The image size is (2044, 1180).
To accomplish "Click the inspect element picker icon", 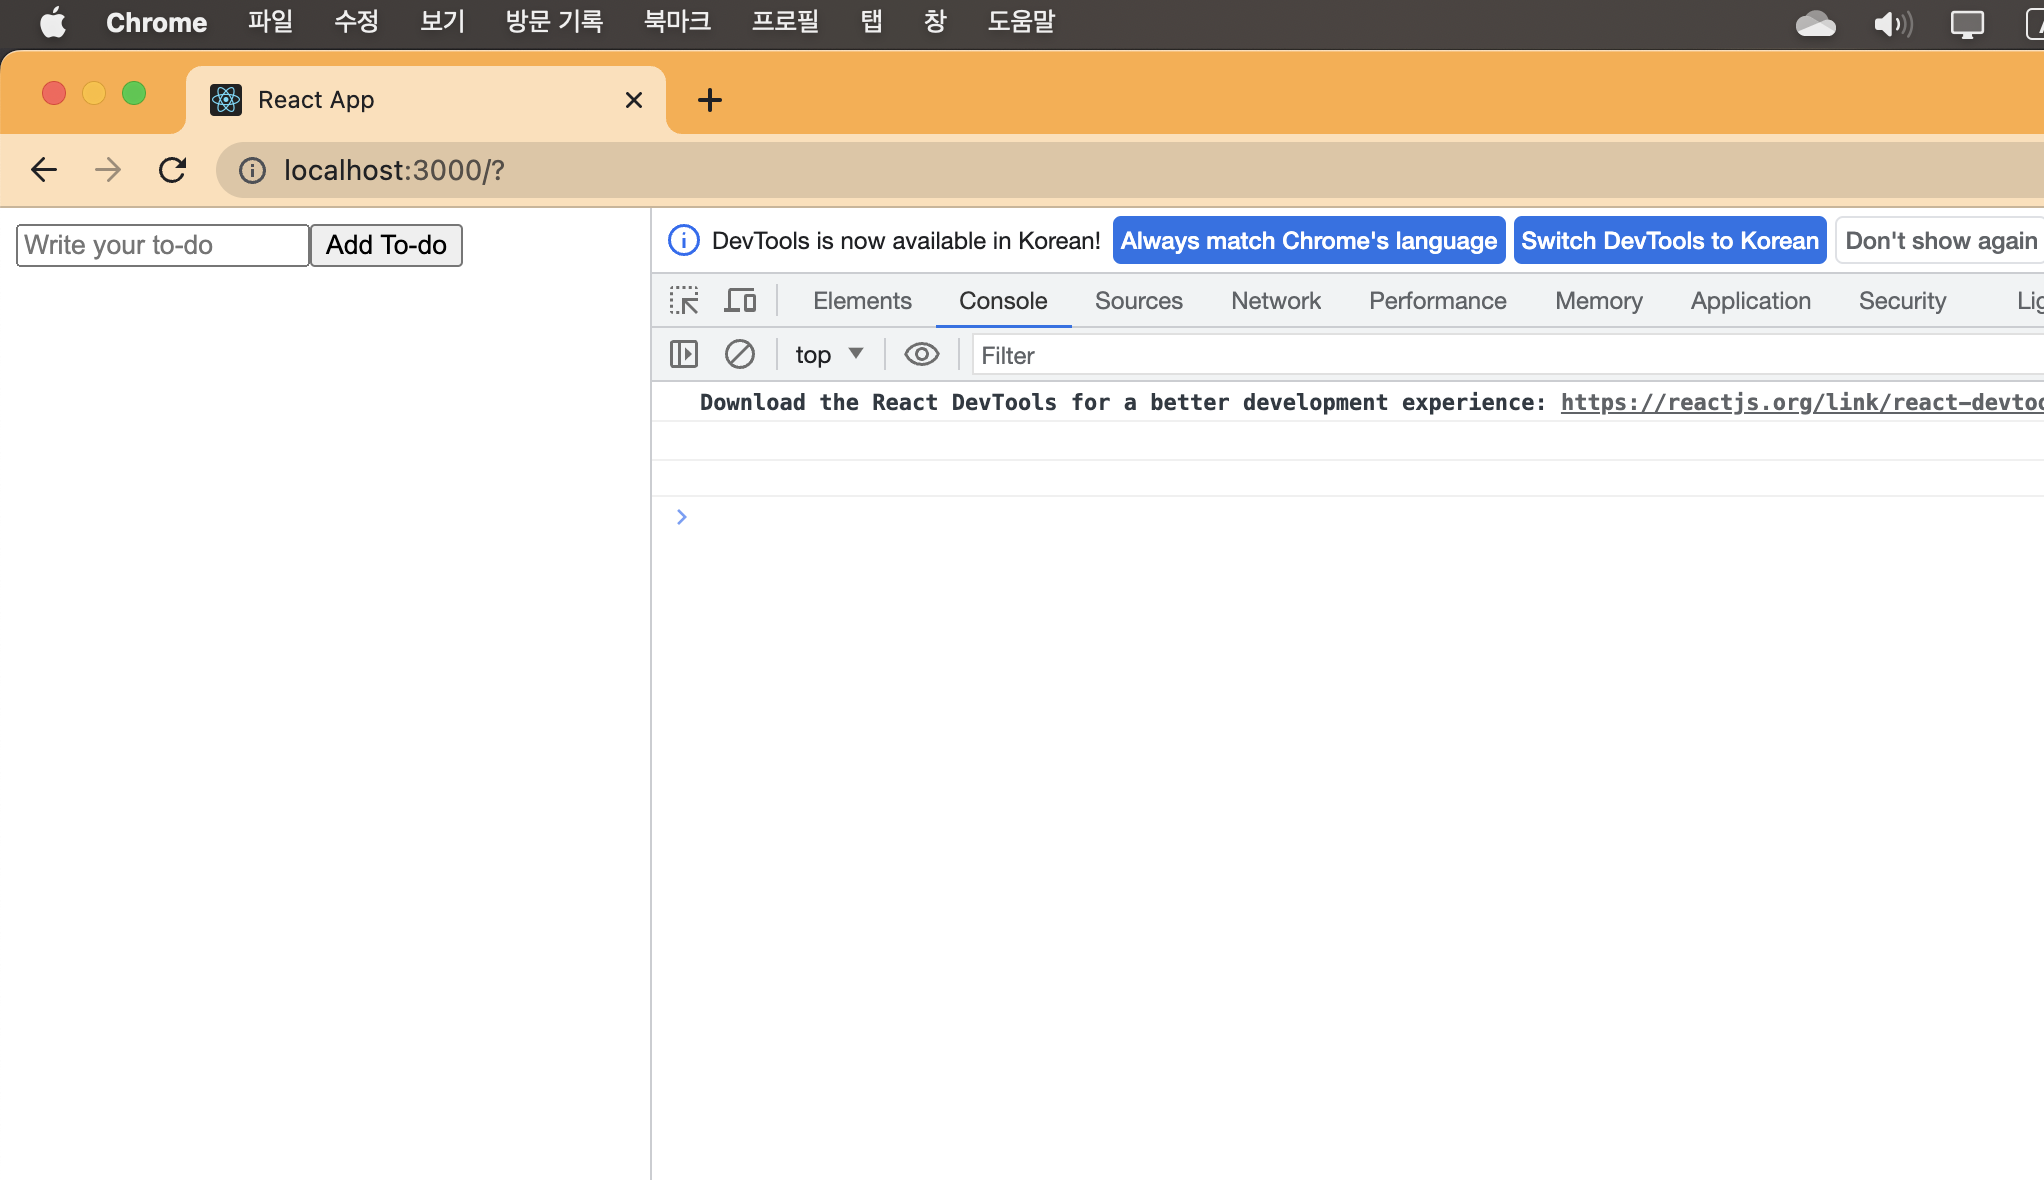I will click(684, 301).
